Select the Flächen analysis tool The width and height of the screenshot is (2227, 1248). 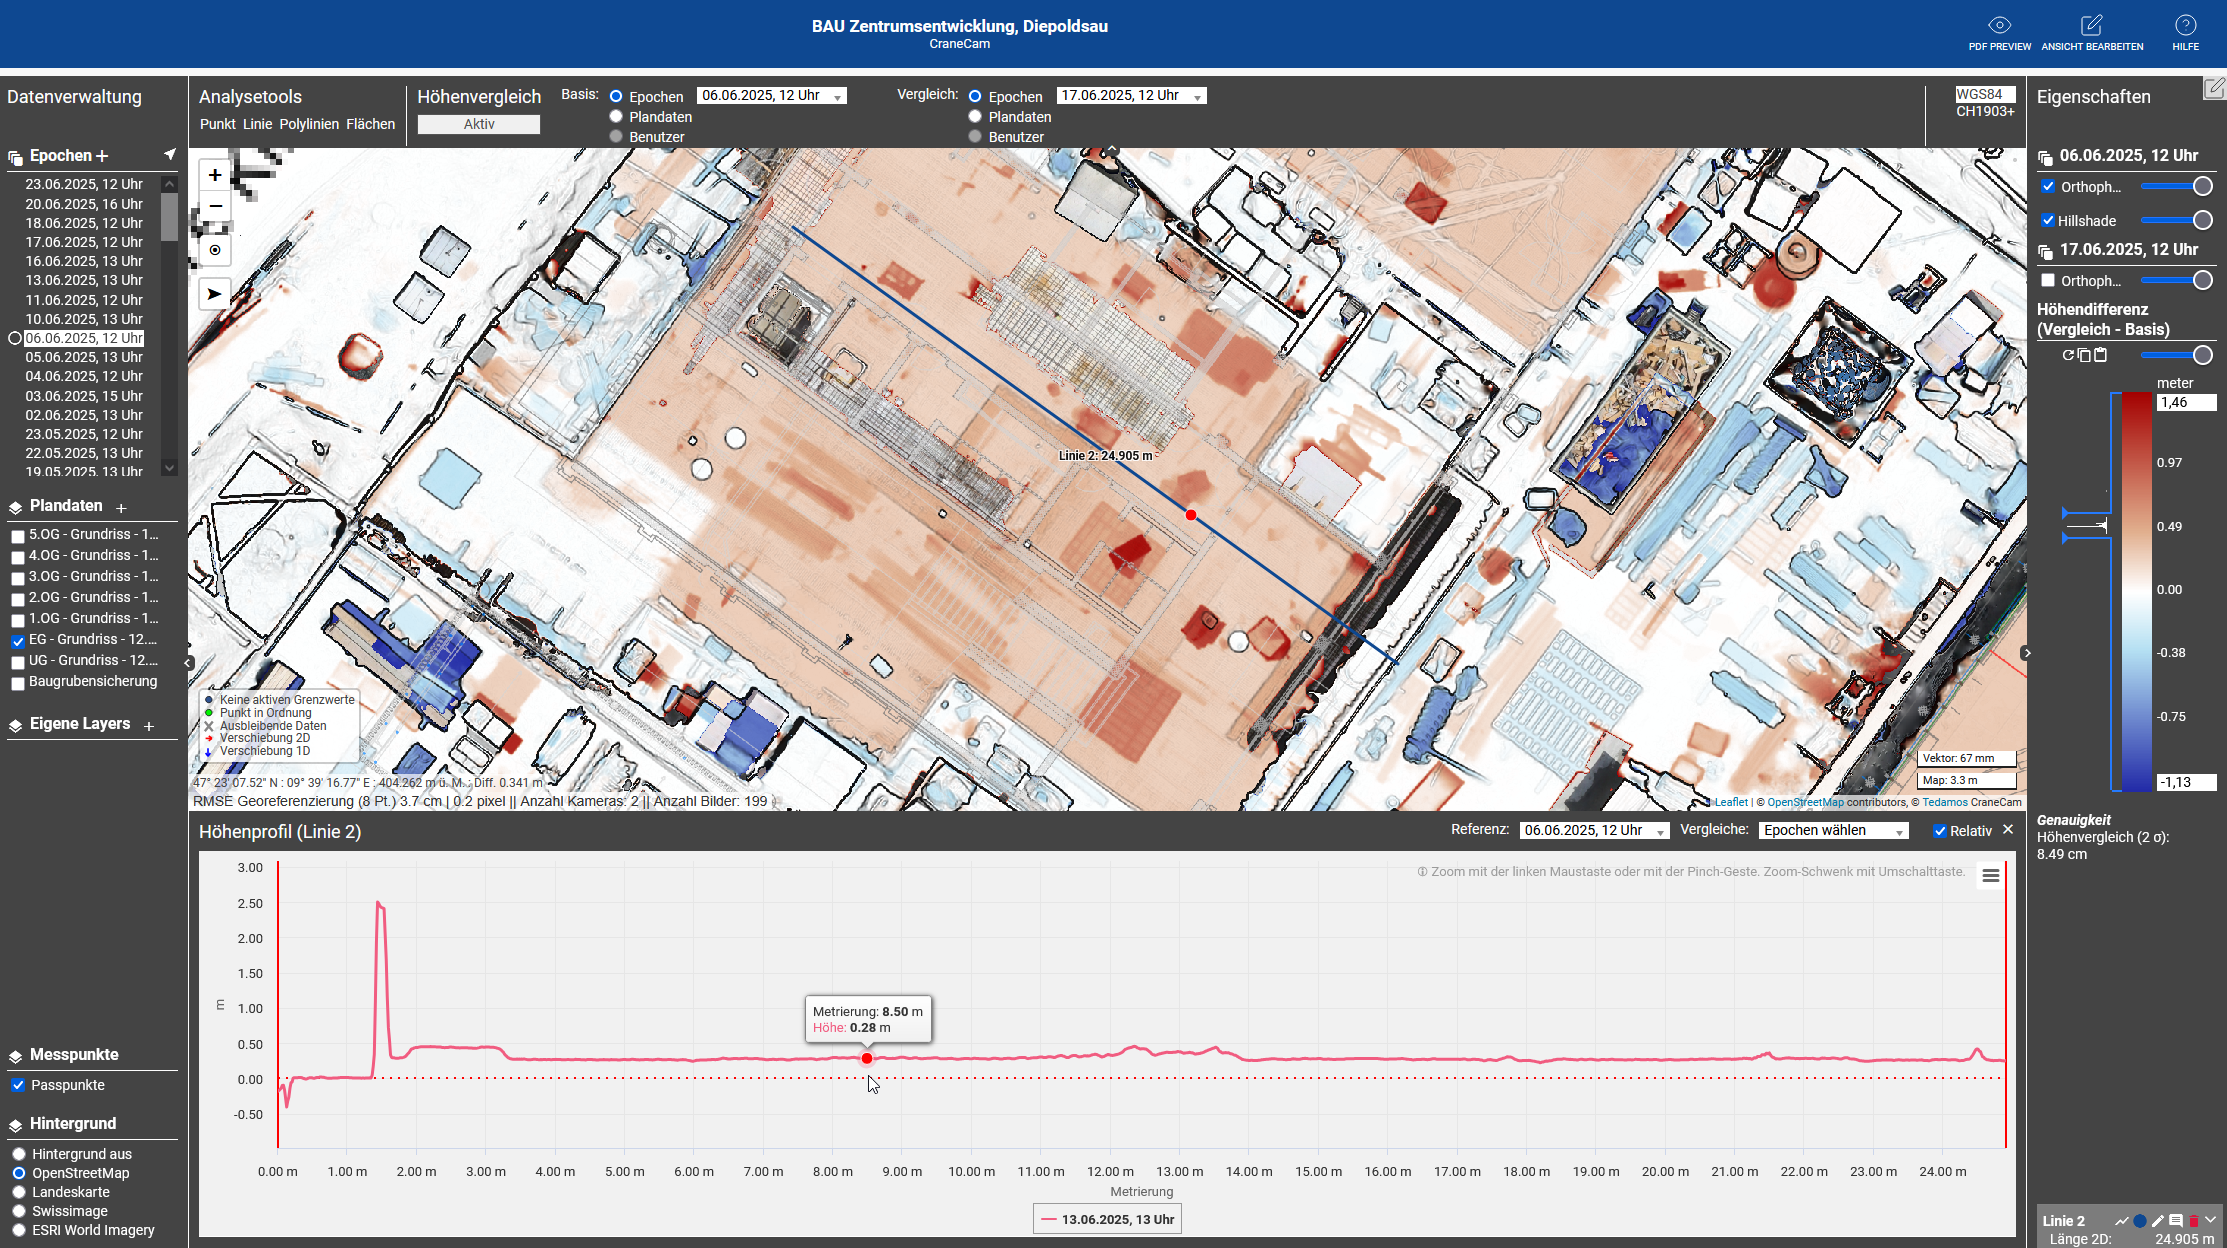click(370, 124)
